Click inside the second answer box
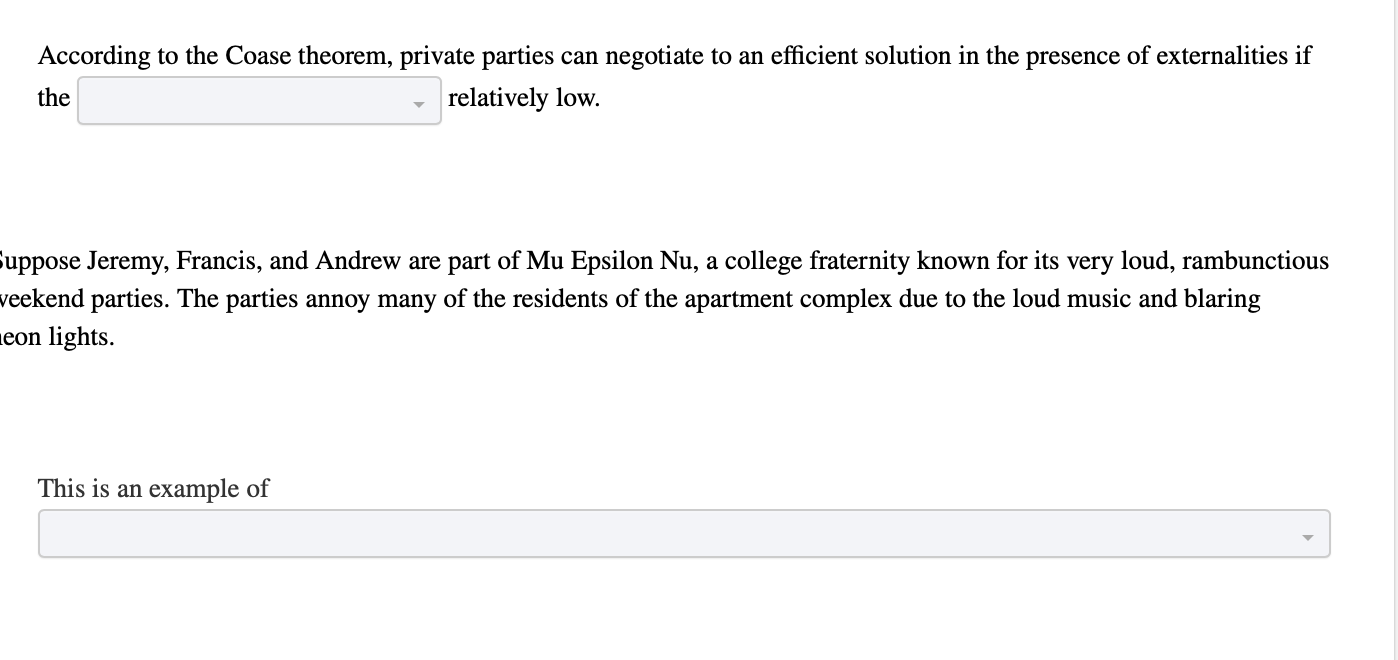1398x660 pixels. (x=600, y=533)
